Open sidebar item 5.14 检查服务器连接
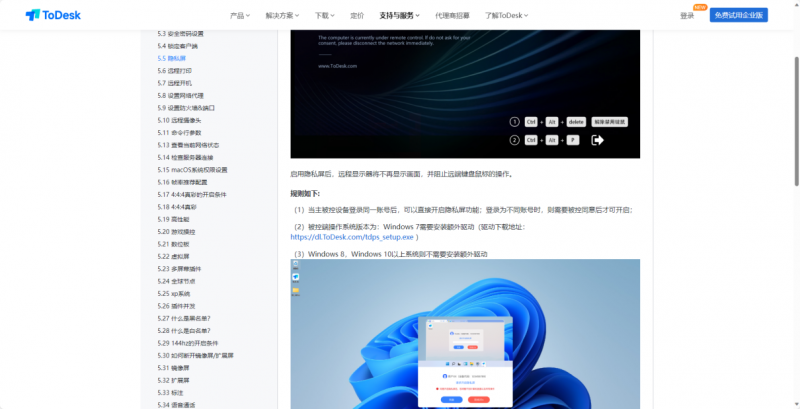Image resolution: width=800 pixels, height=409 pixels. coord(185,158)
